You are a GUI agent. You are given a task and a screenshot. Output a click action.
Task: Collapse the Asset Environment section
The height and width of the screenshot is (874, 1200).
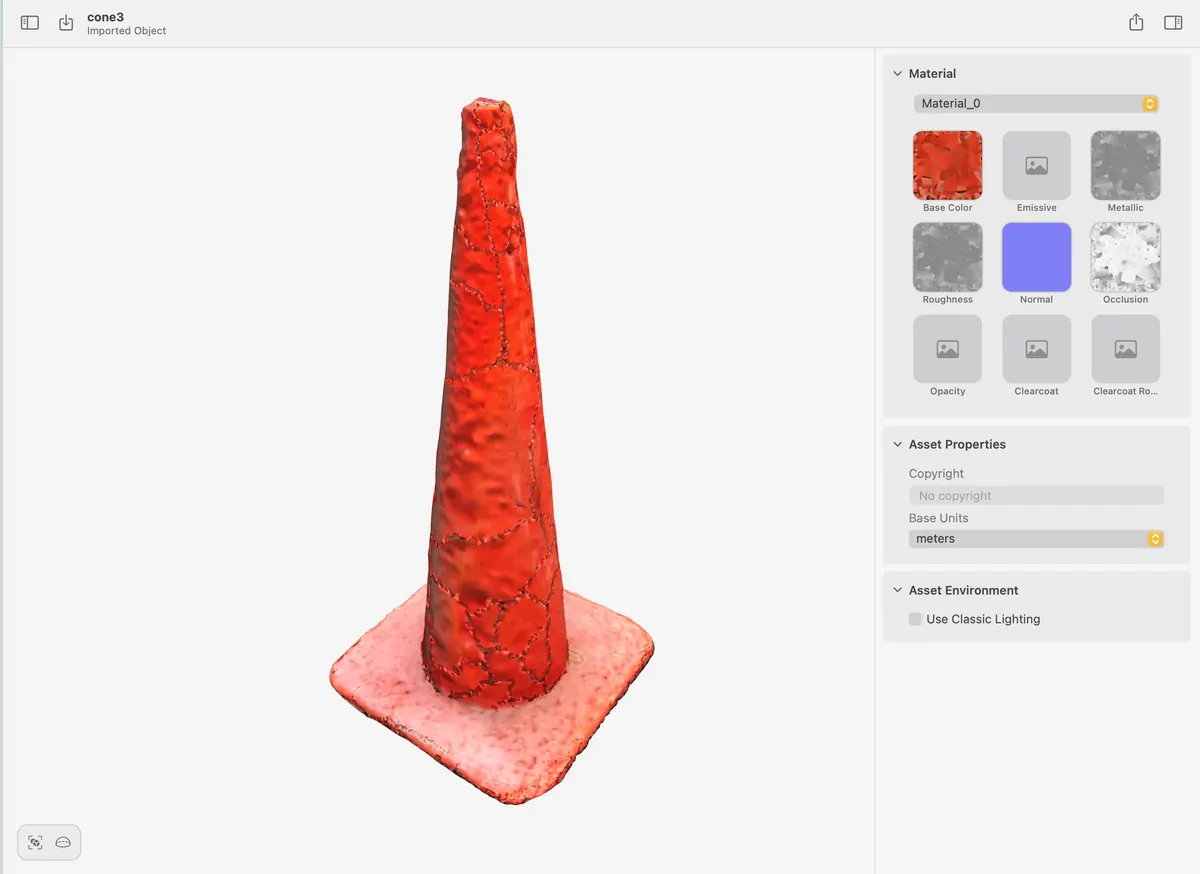pos(896,591)
